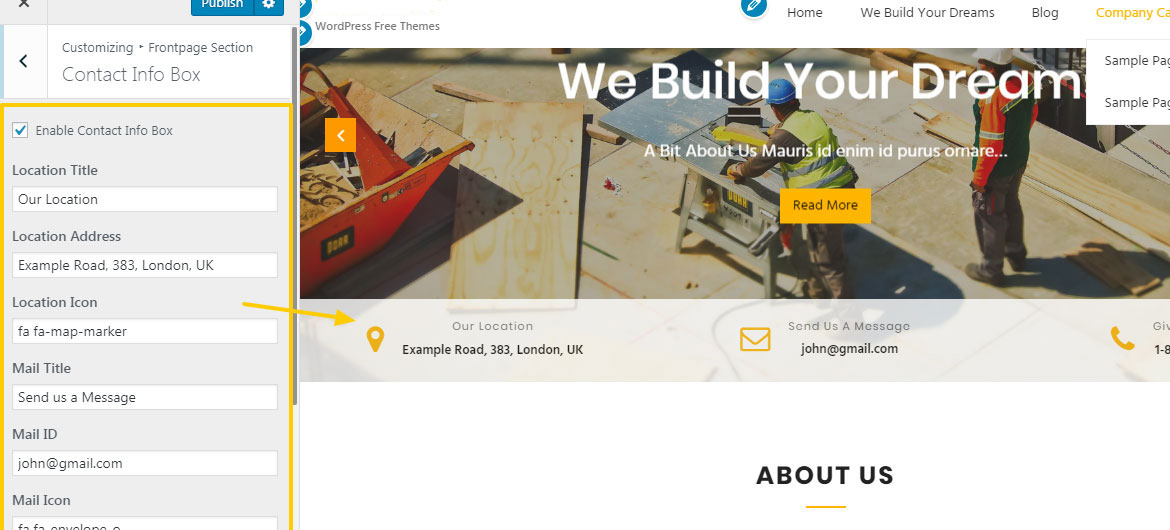The height and width of the screenshot is (530, 1170).
Task: Click the phone icon in contact bar
Action: 1122,338
